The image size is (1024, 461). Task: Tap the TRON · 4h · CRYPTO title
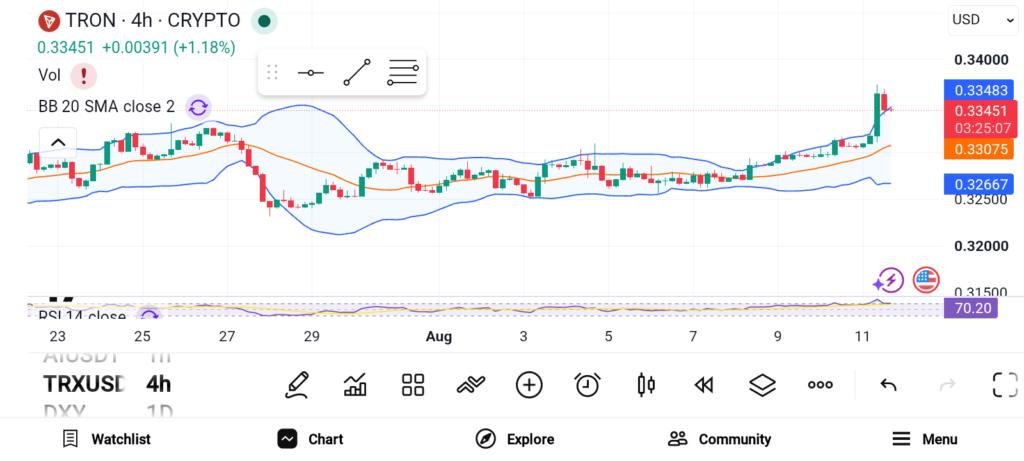153,21
